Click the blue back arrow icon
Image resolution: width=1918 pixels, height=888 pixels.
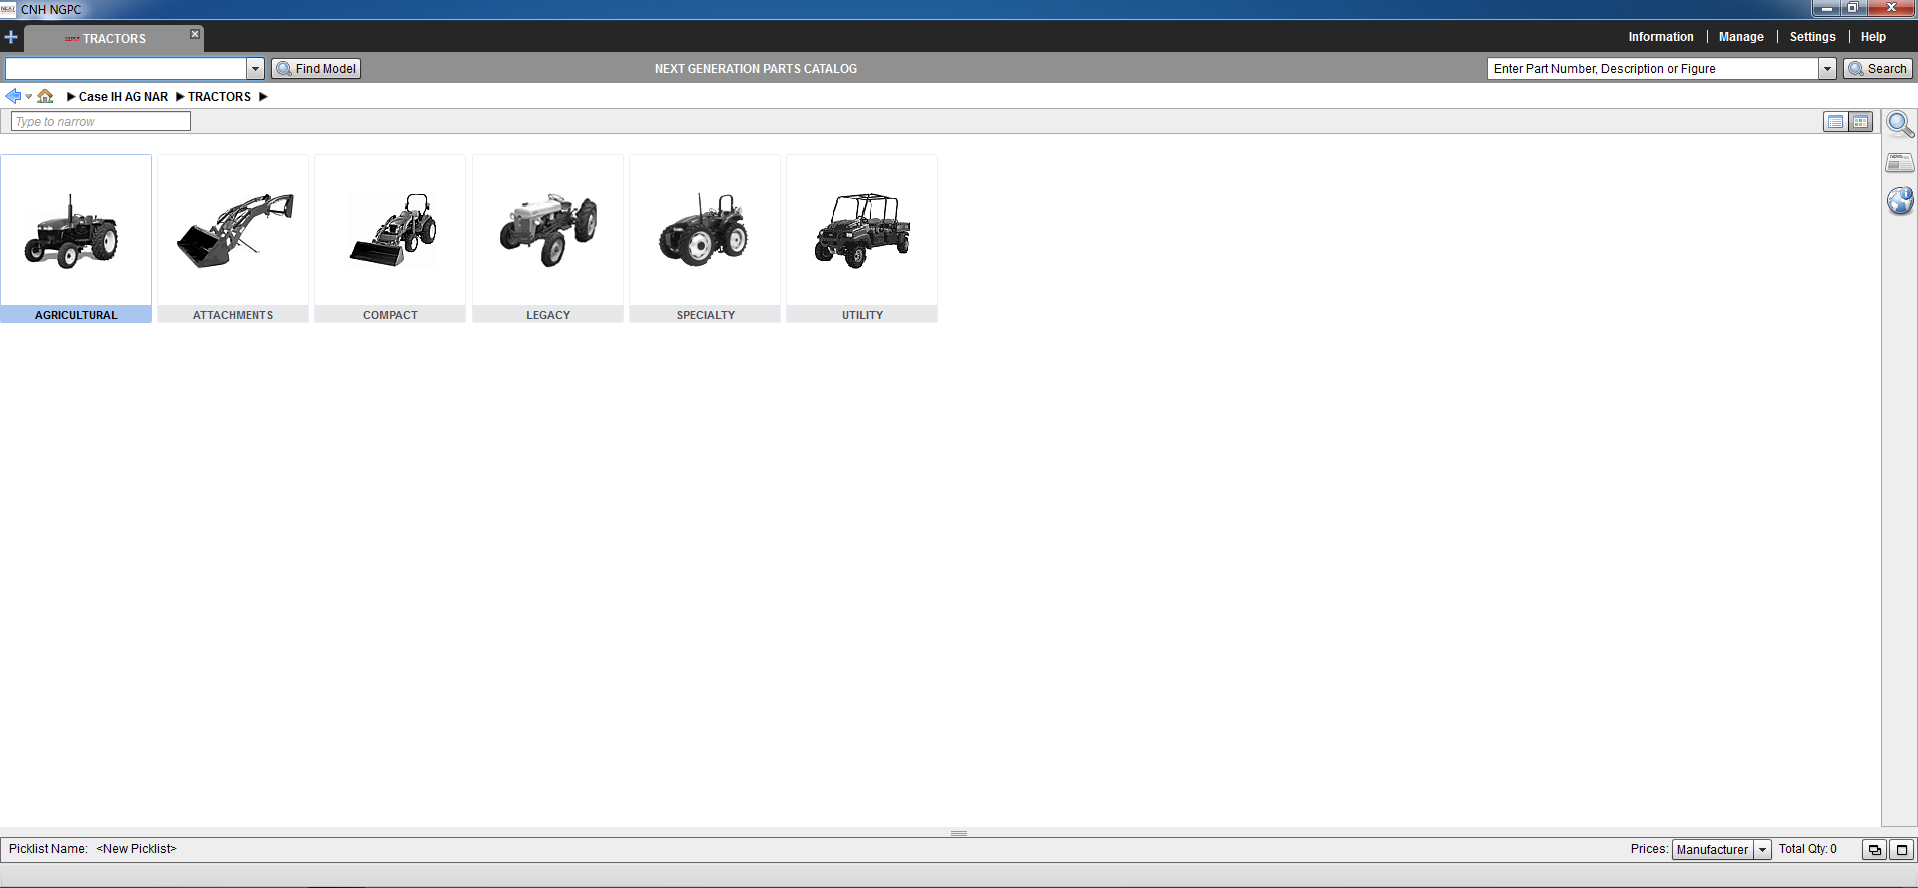pyautogui.click(x=13, y=96)
